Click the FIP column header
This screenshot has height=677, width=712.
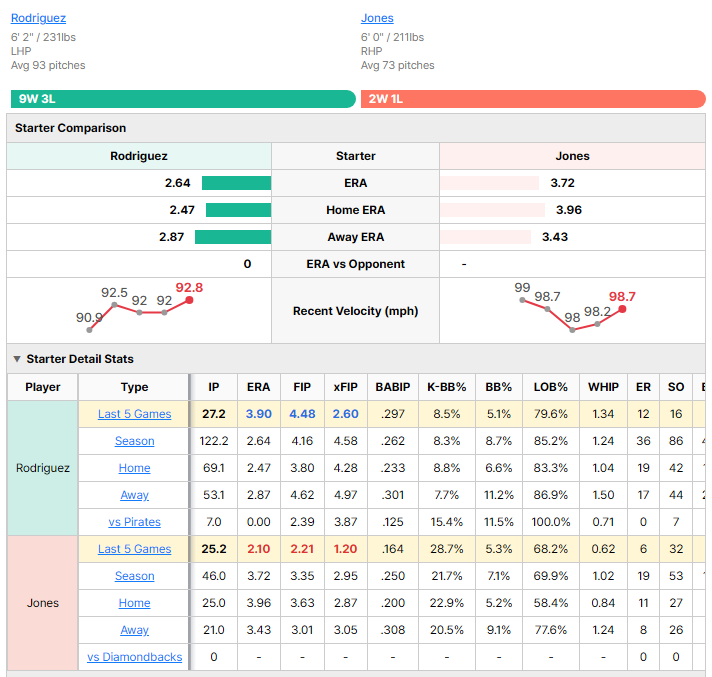tap(302, 387)
